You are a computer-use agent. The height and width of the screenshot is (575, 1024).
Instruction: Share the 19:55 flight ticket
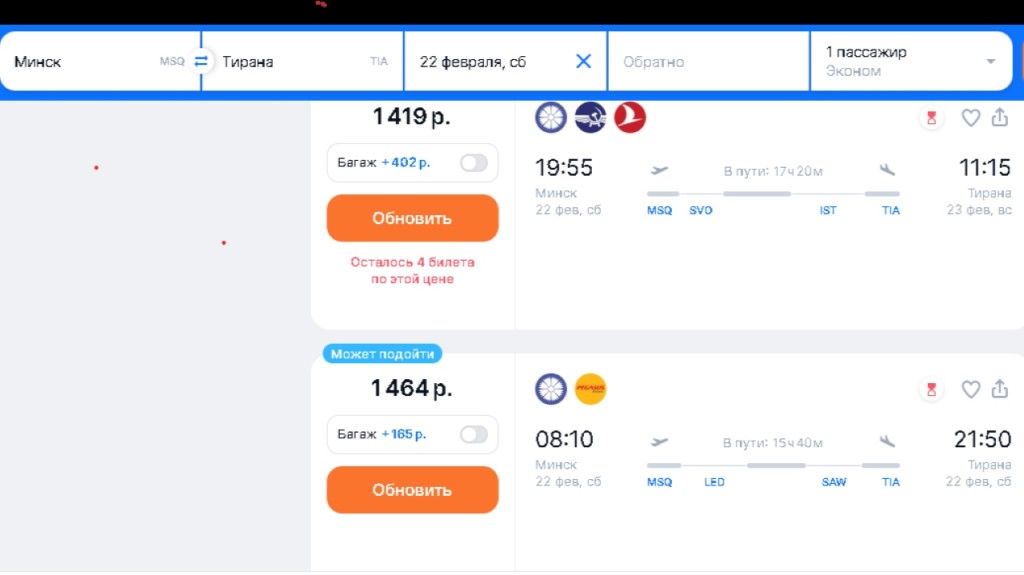pos(999,118)
